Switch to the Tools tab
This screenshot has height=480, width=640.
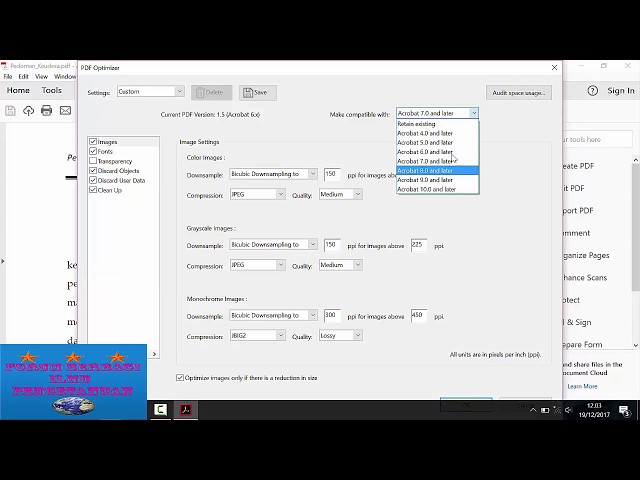point(51,90)
